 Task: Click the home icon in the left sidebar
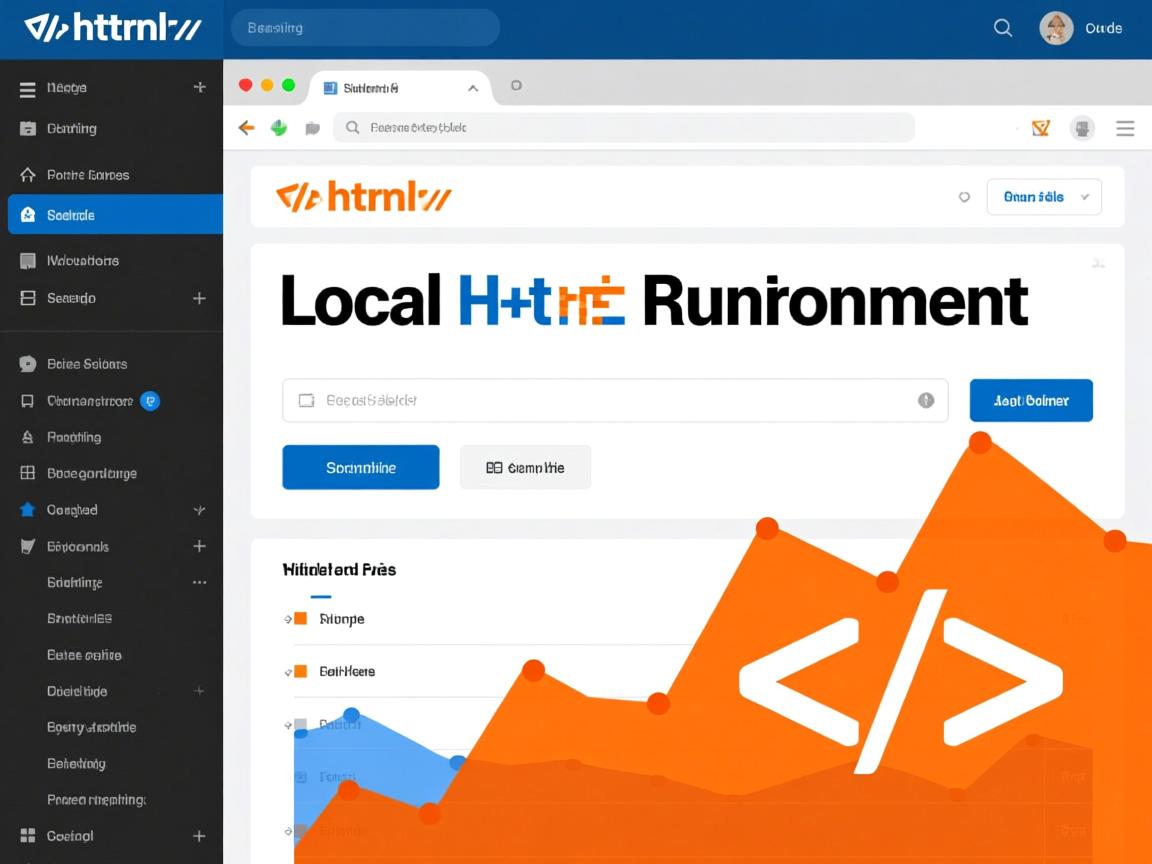tap(28, 175)
